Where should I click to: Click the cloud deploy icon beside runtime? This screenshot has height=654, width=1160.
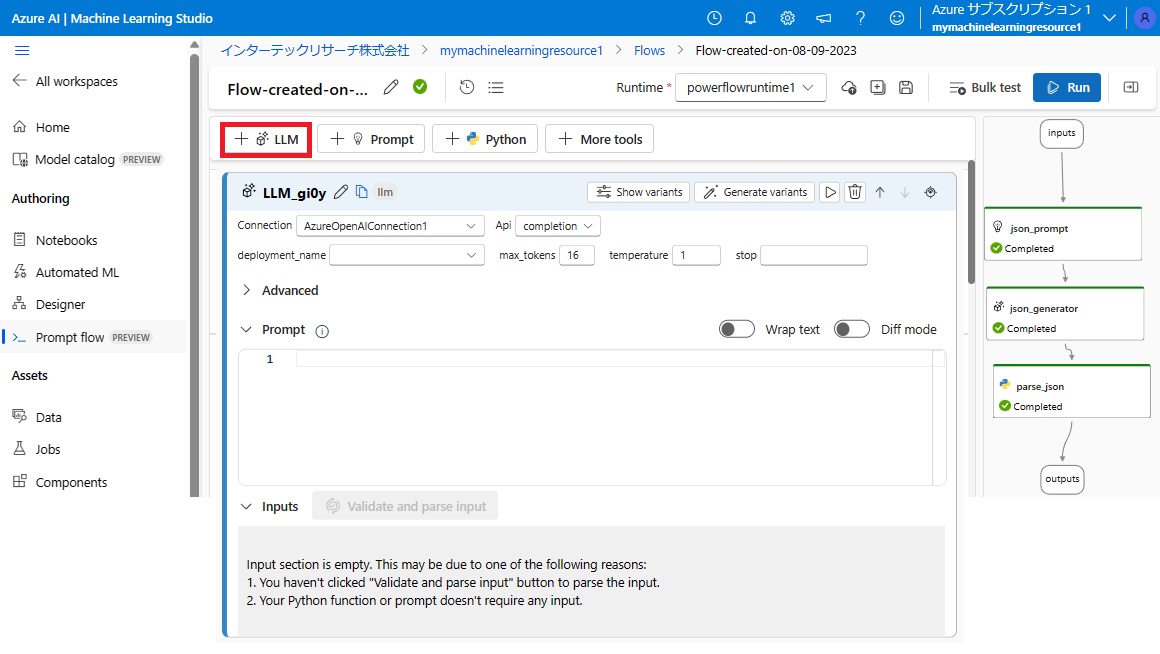click(849, 87)
